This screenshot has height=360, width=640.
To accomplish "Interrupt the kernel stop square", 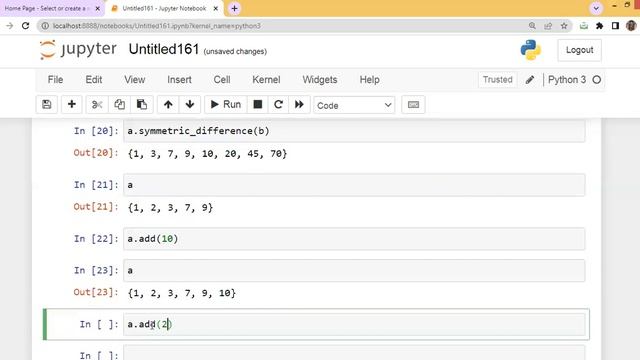I will coord(258,104).
